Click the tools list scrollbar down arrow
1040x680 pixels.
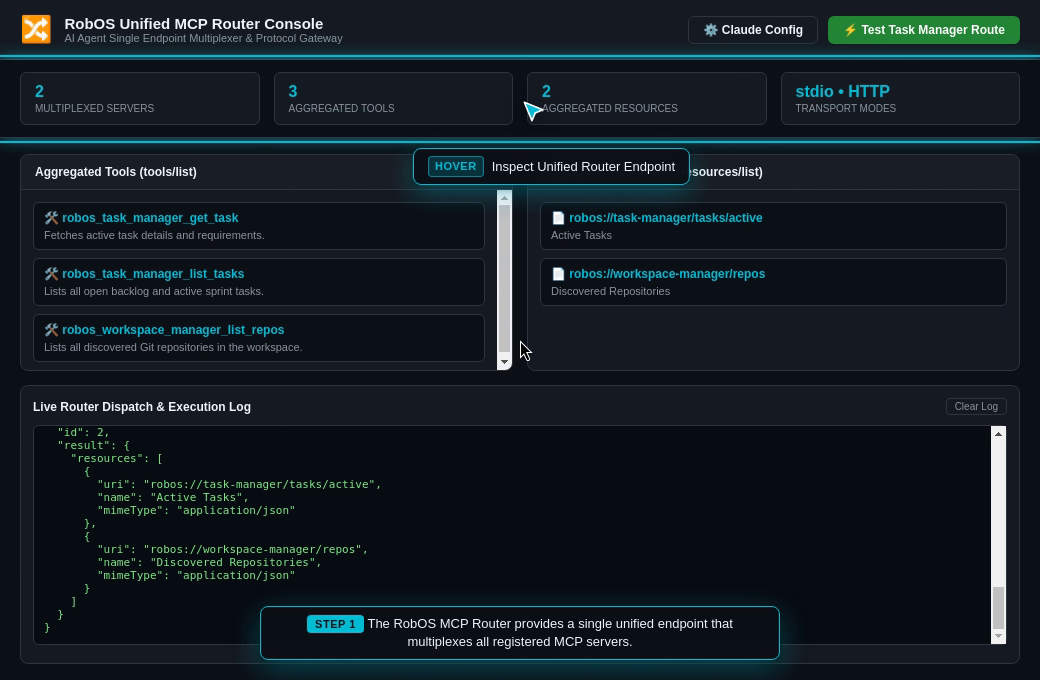tap(504, 362)
